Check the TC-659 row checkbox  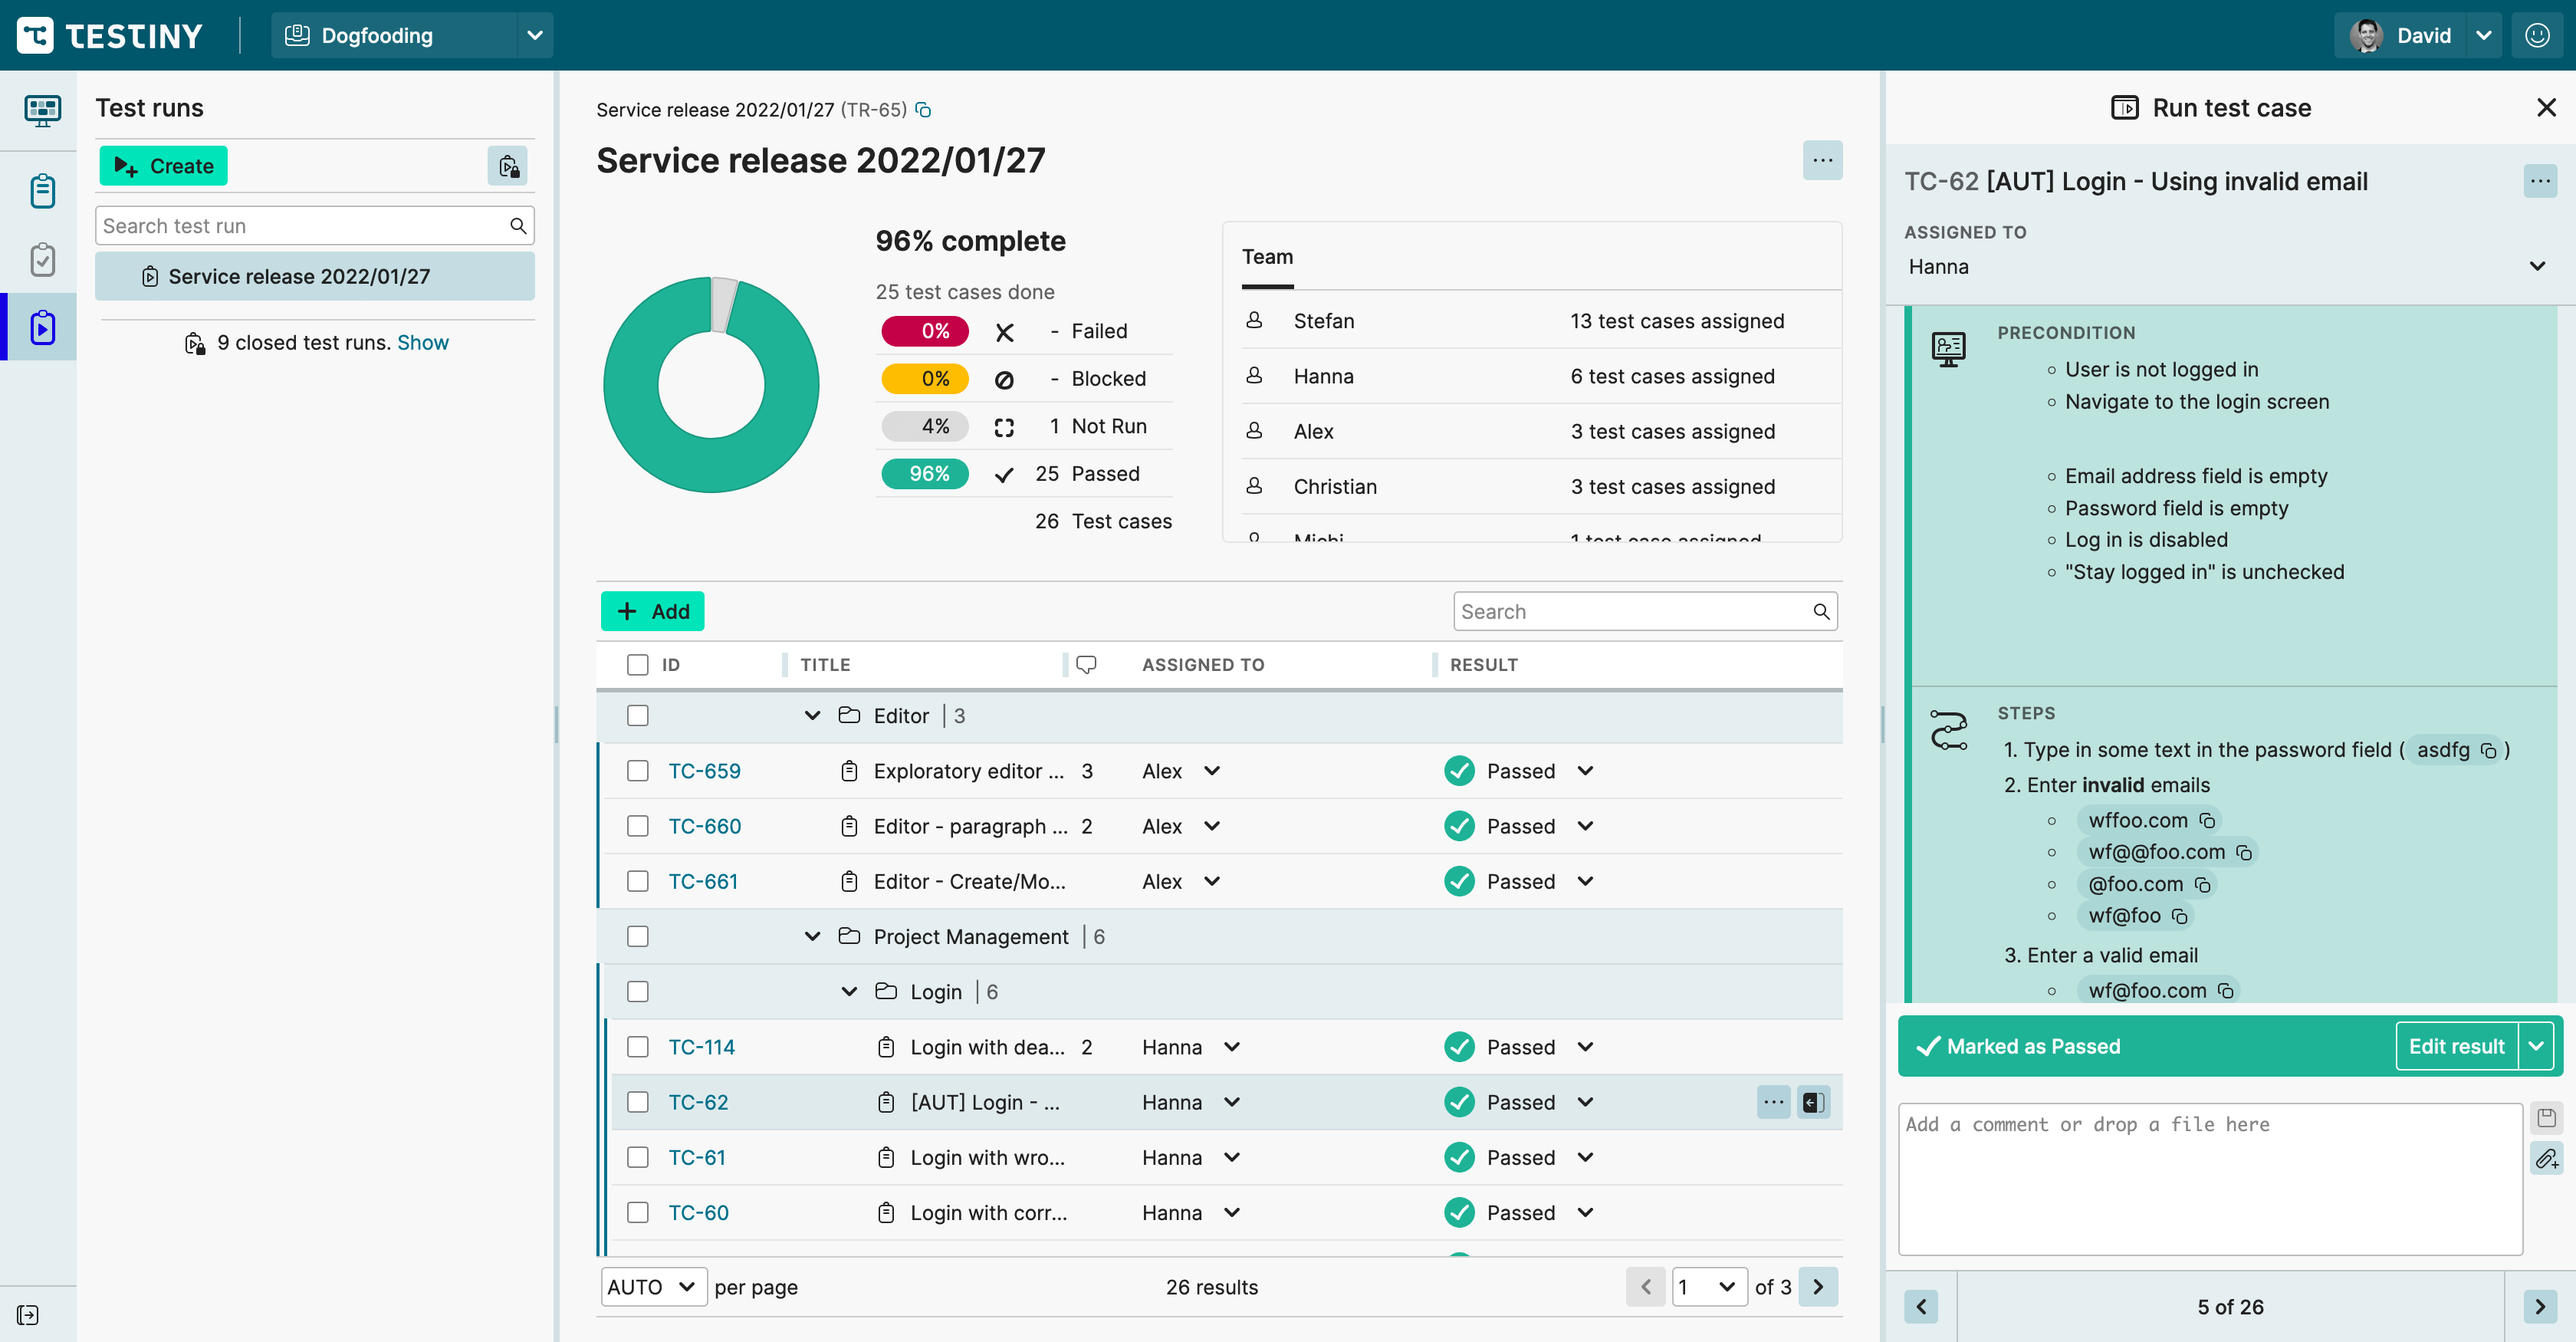[637, 771]
